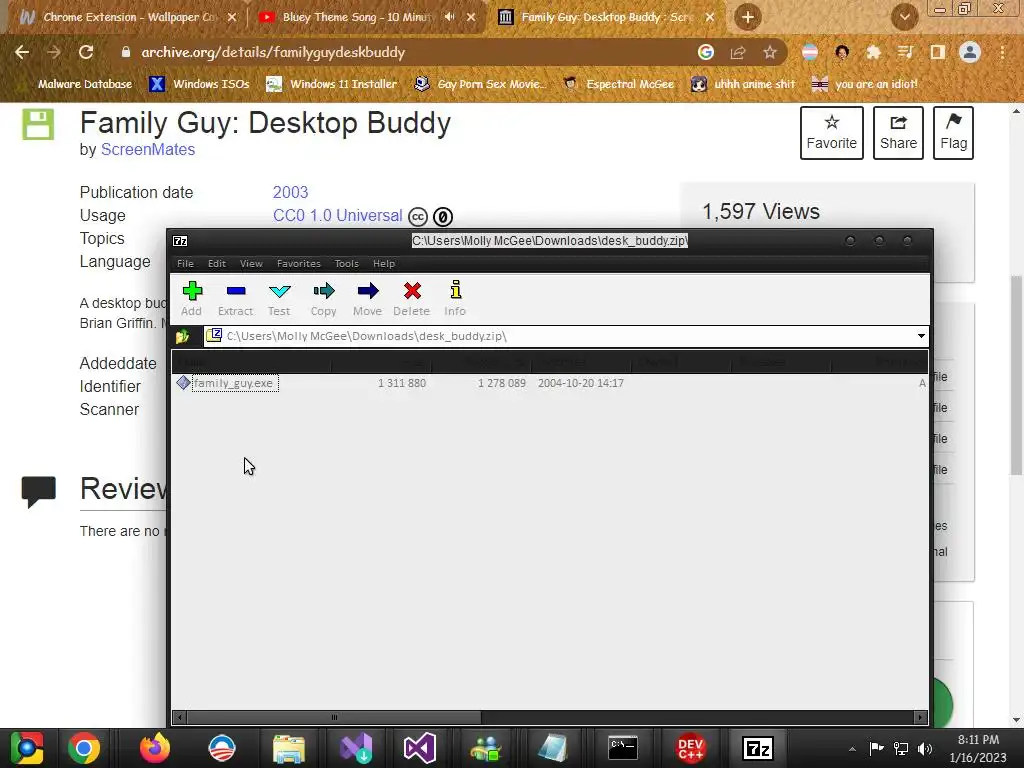Open the 7-Zip Favorites menu
Screen dimensions: 1024x768
pyautogui.click(x=298, y=263)
